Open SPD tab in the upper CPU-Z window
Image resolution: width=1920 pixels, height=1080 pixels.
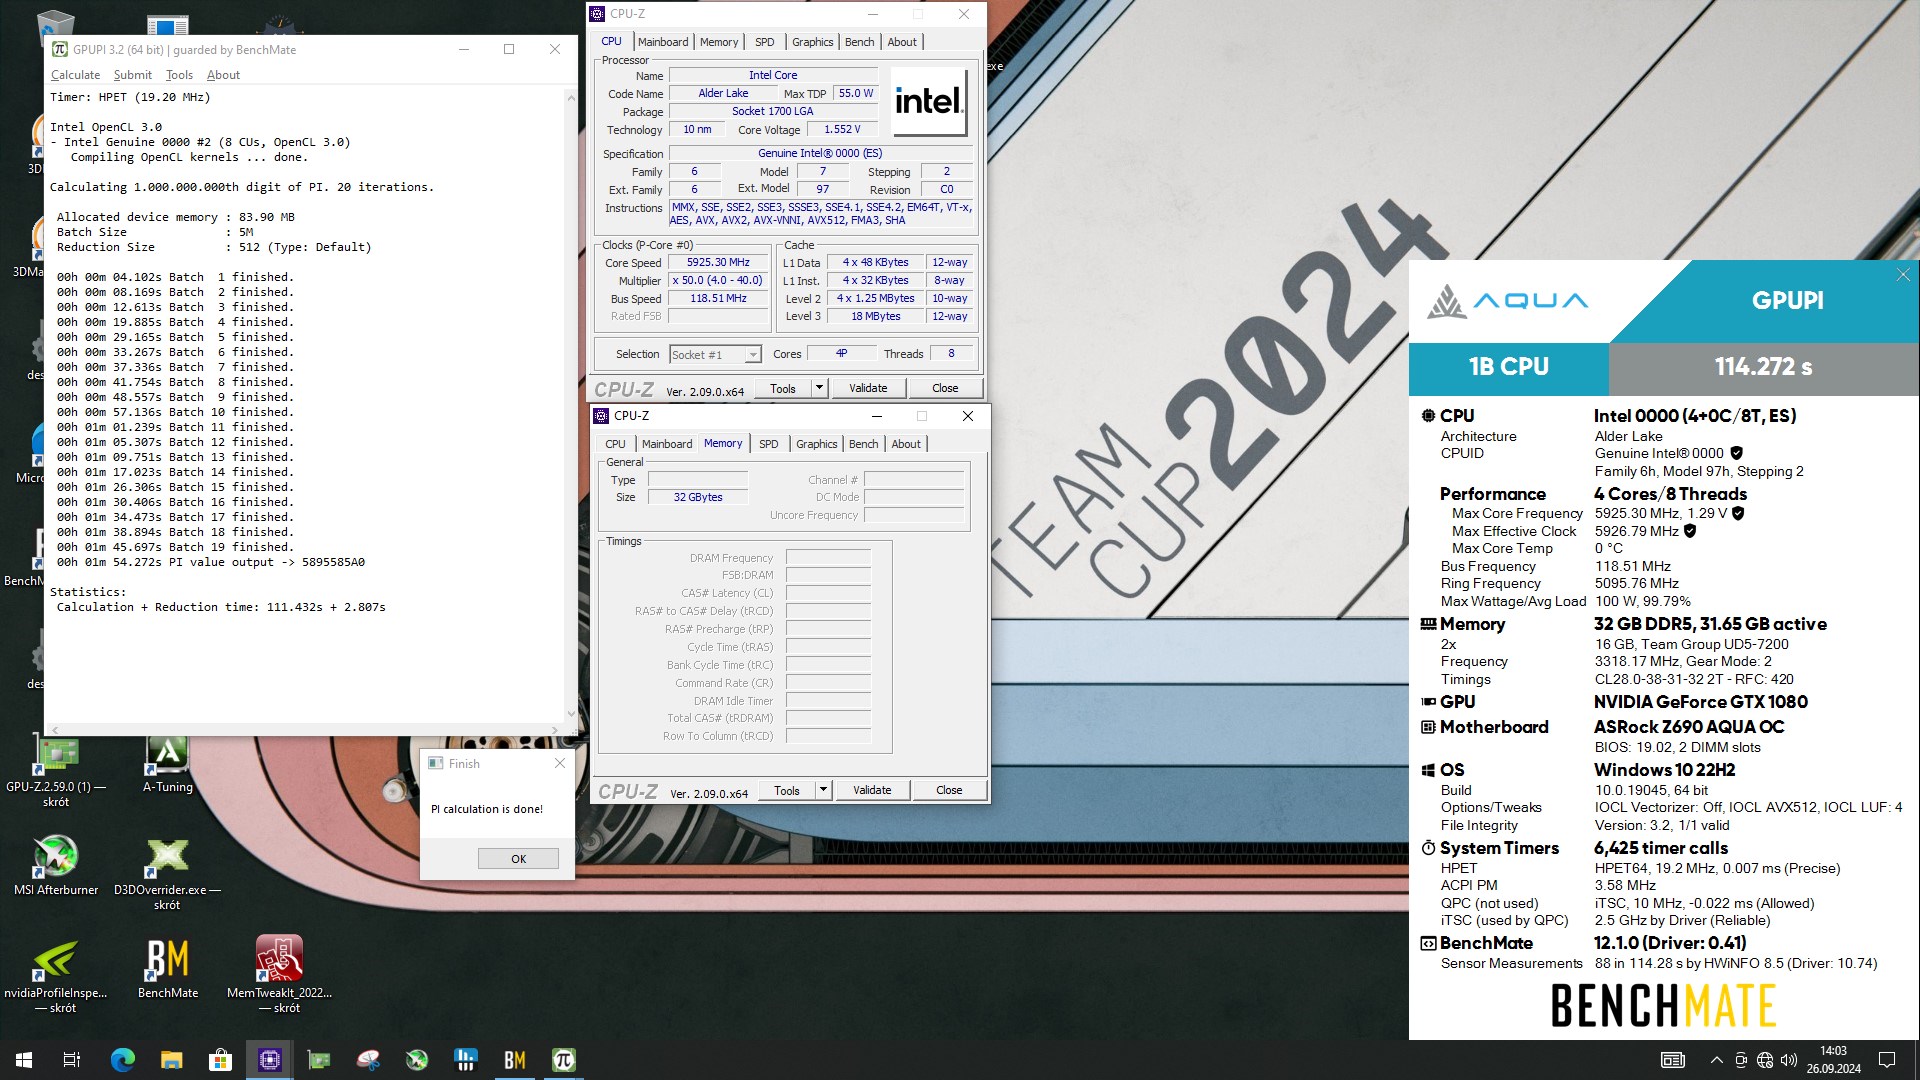[764, 42]
